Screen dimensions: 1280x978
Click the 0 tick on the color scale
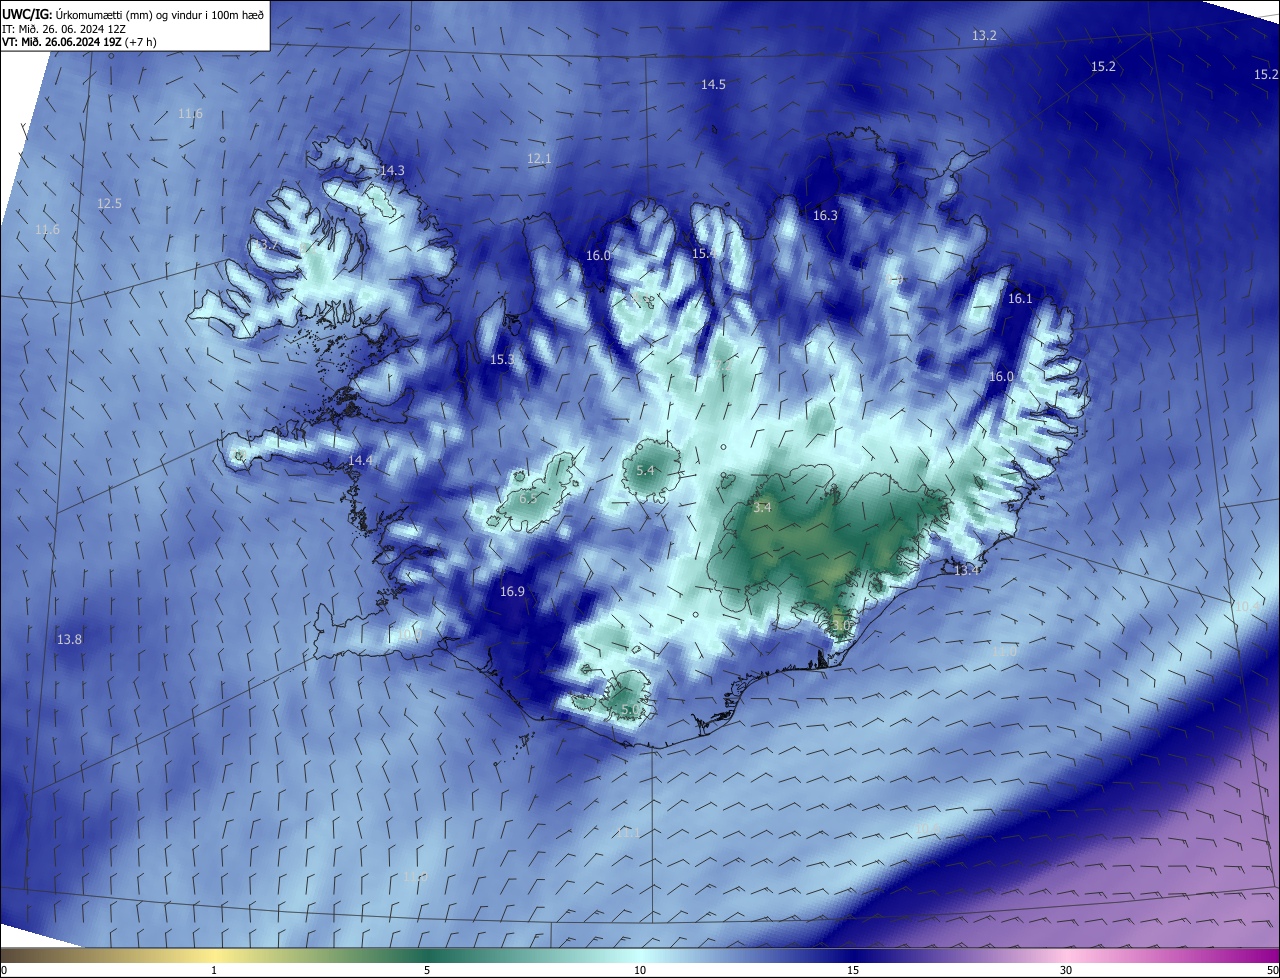[x=4, y=970]
